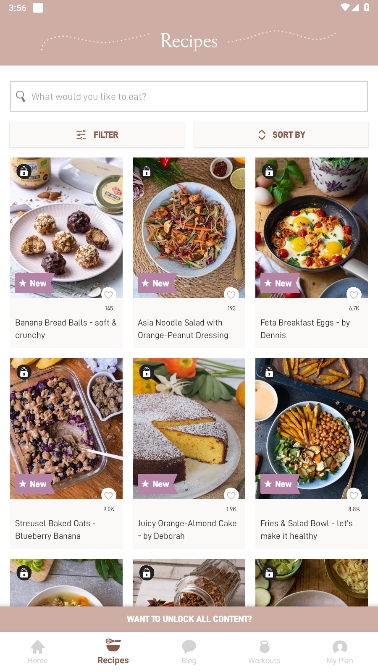Tap the search magnifier icon
The image size is (378, 672).
coord(21,96)
